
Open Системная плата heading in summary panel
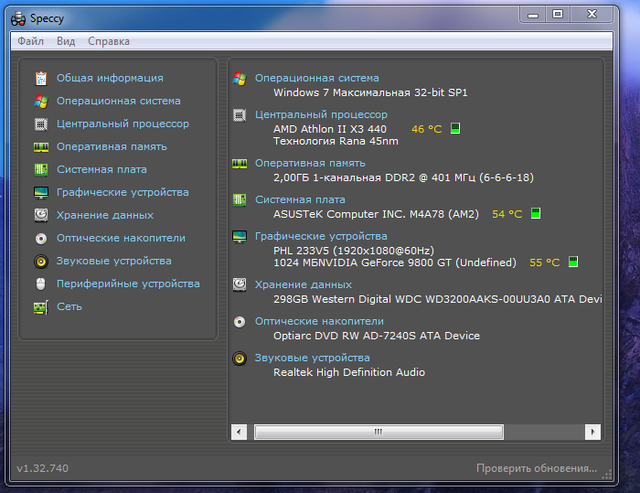(300, 200)
